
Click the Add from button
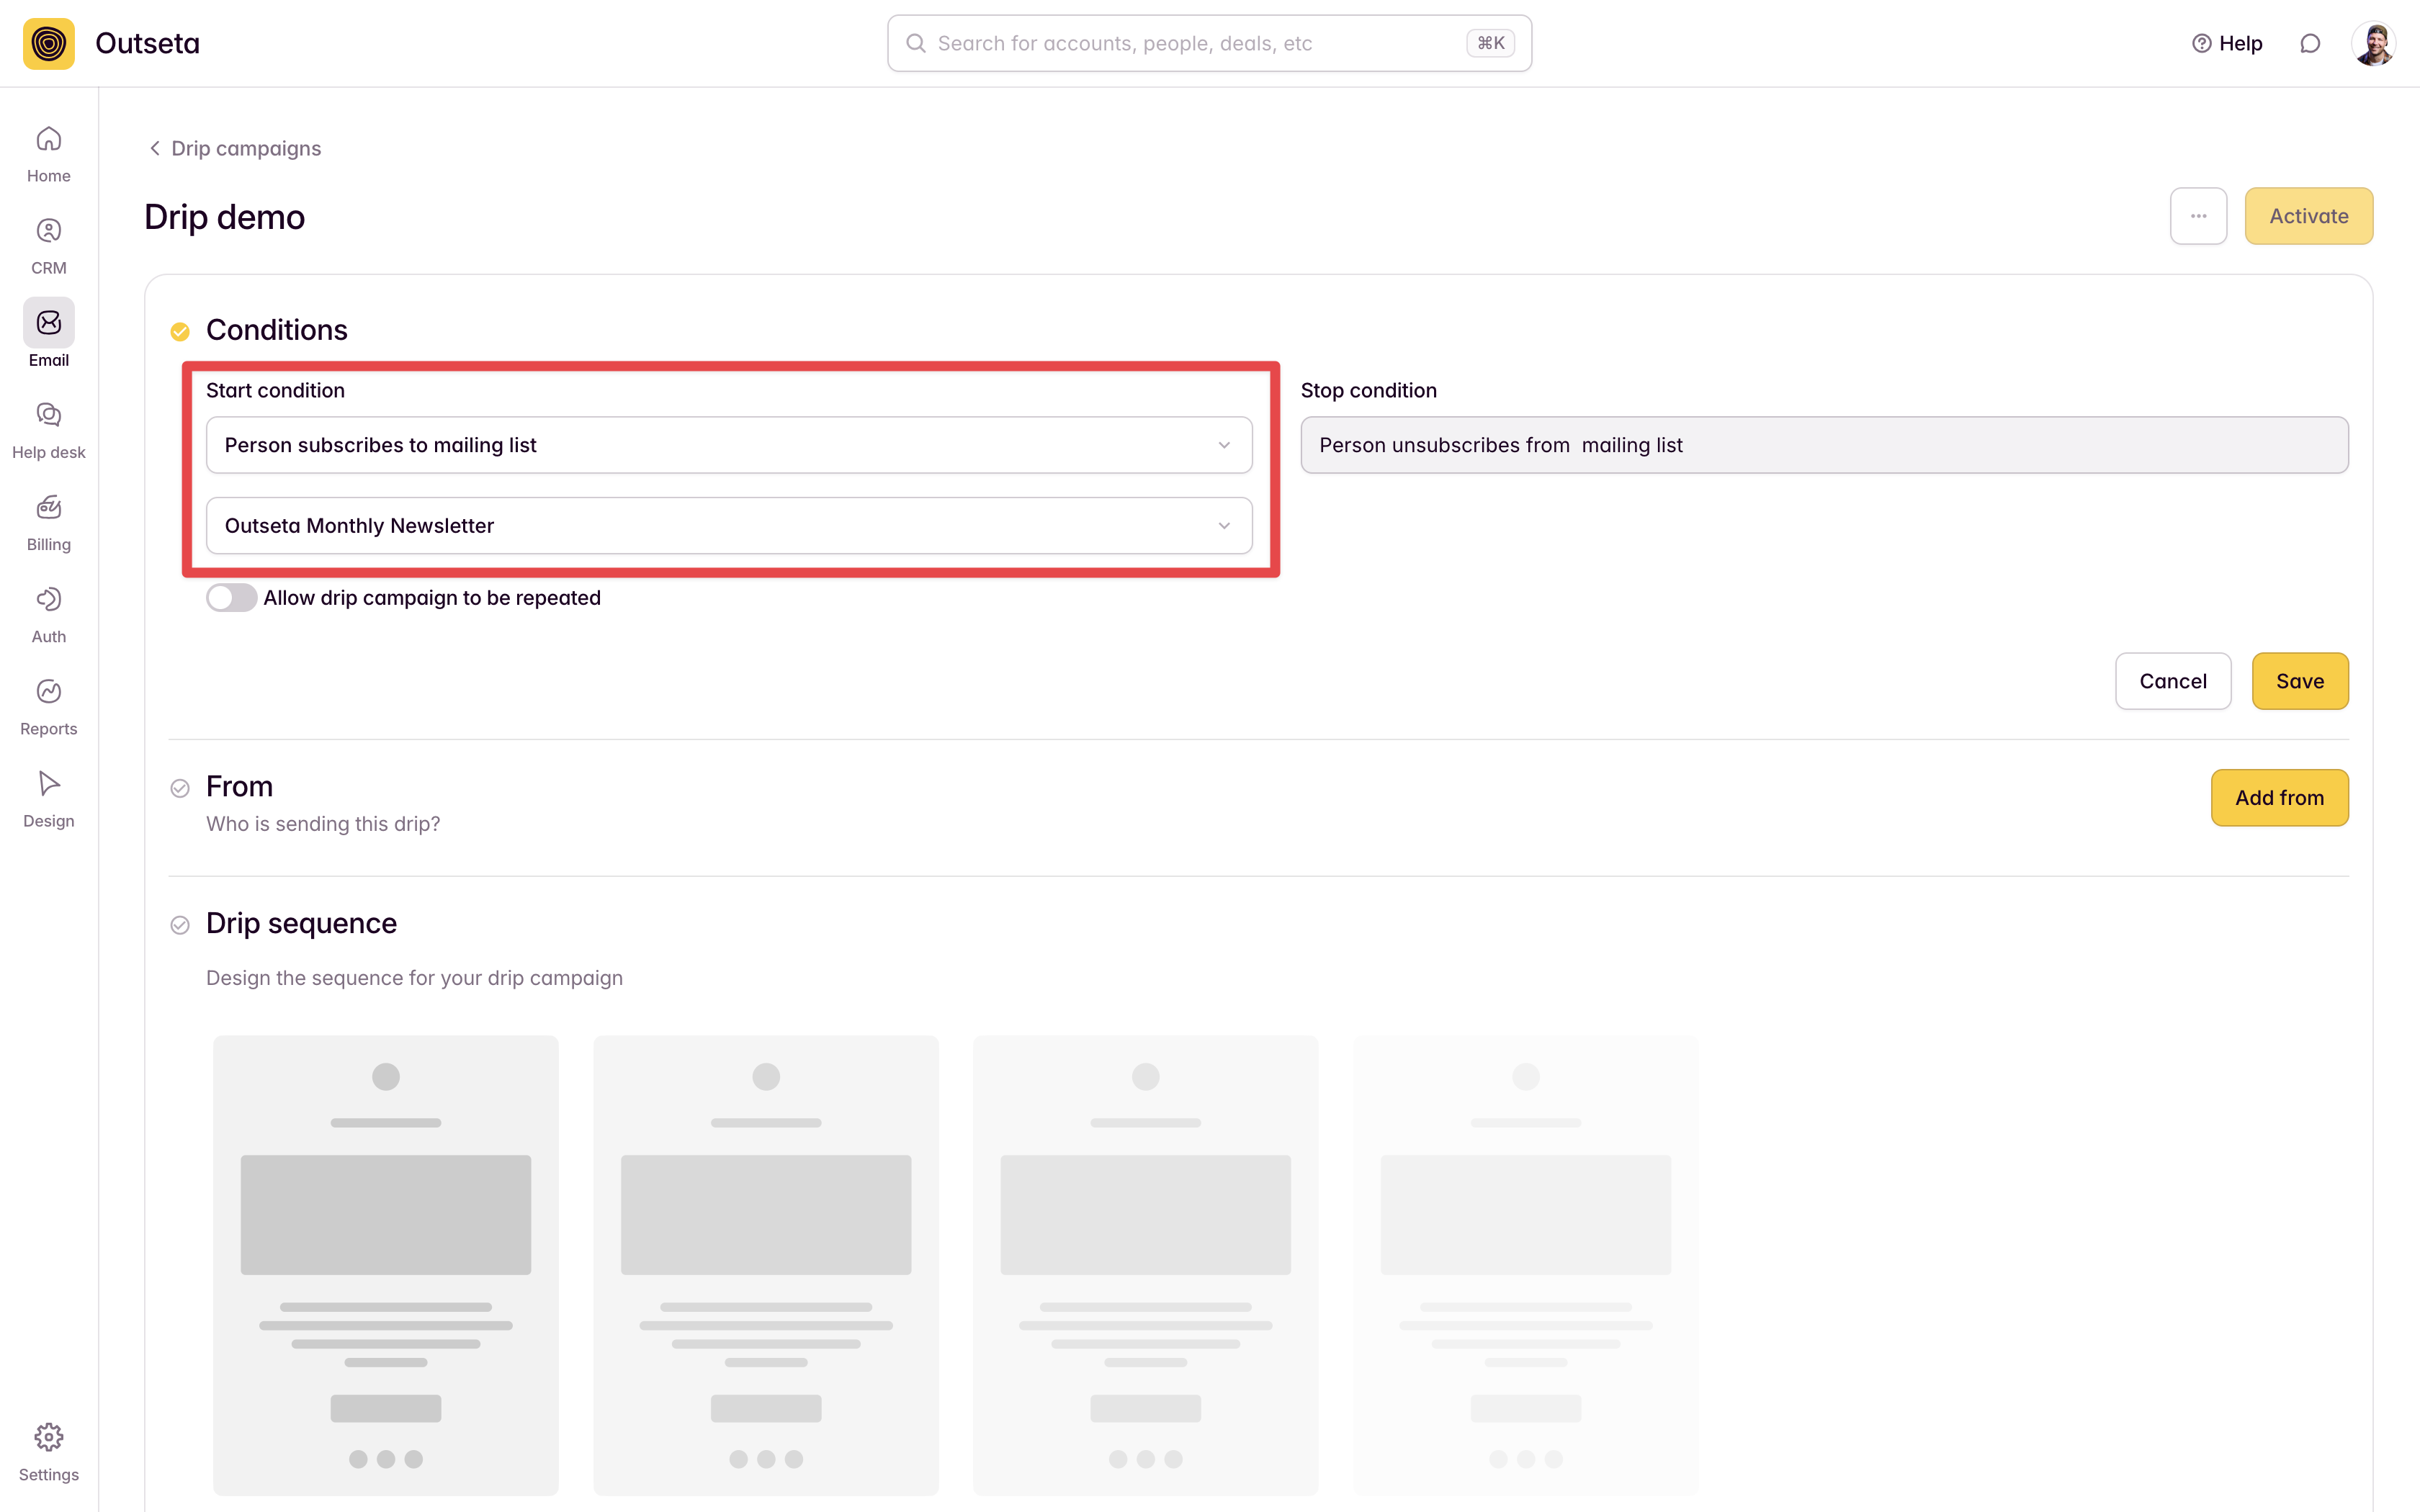point(2279,798)
